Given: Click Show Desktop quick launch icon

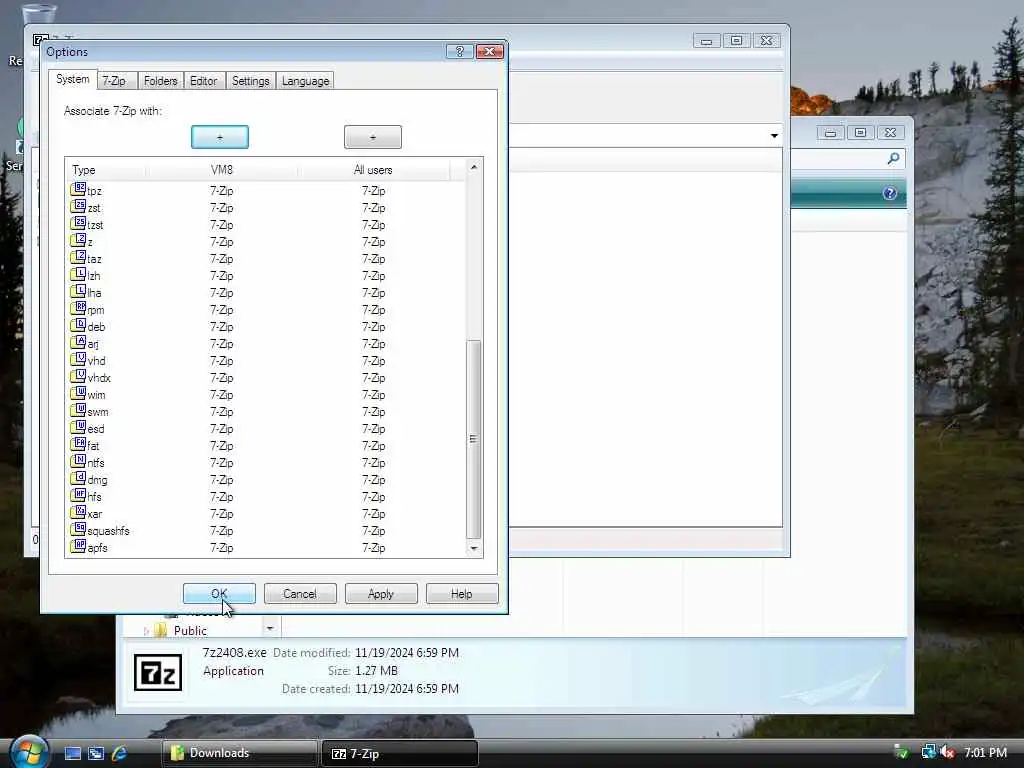Looking at the screenshot, I should click(x=72, y=753).
